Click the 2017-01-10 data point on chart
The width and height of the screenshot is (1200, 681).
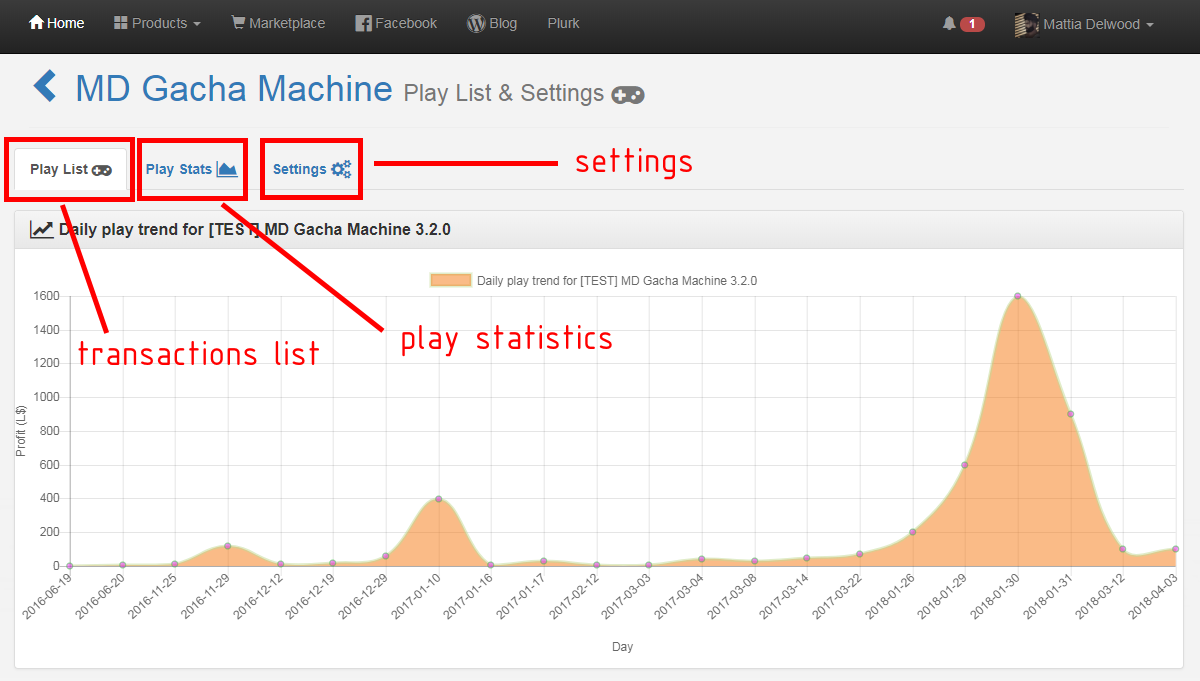(438, 498)
